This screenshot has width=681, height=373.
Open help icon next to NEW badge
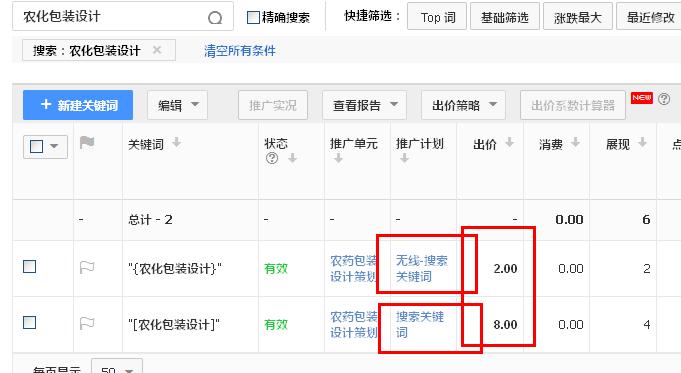tap(664, 99)
